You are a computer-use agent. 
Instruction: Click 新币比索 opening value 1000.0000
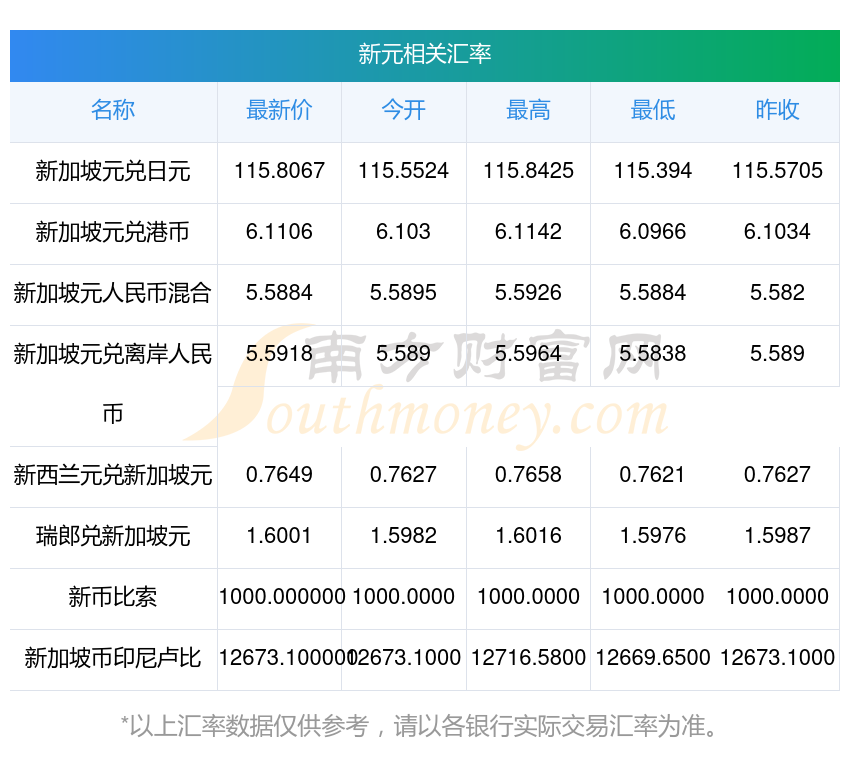tap(403, 596)
